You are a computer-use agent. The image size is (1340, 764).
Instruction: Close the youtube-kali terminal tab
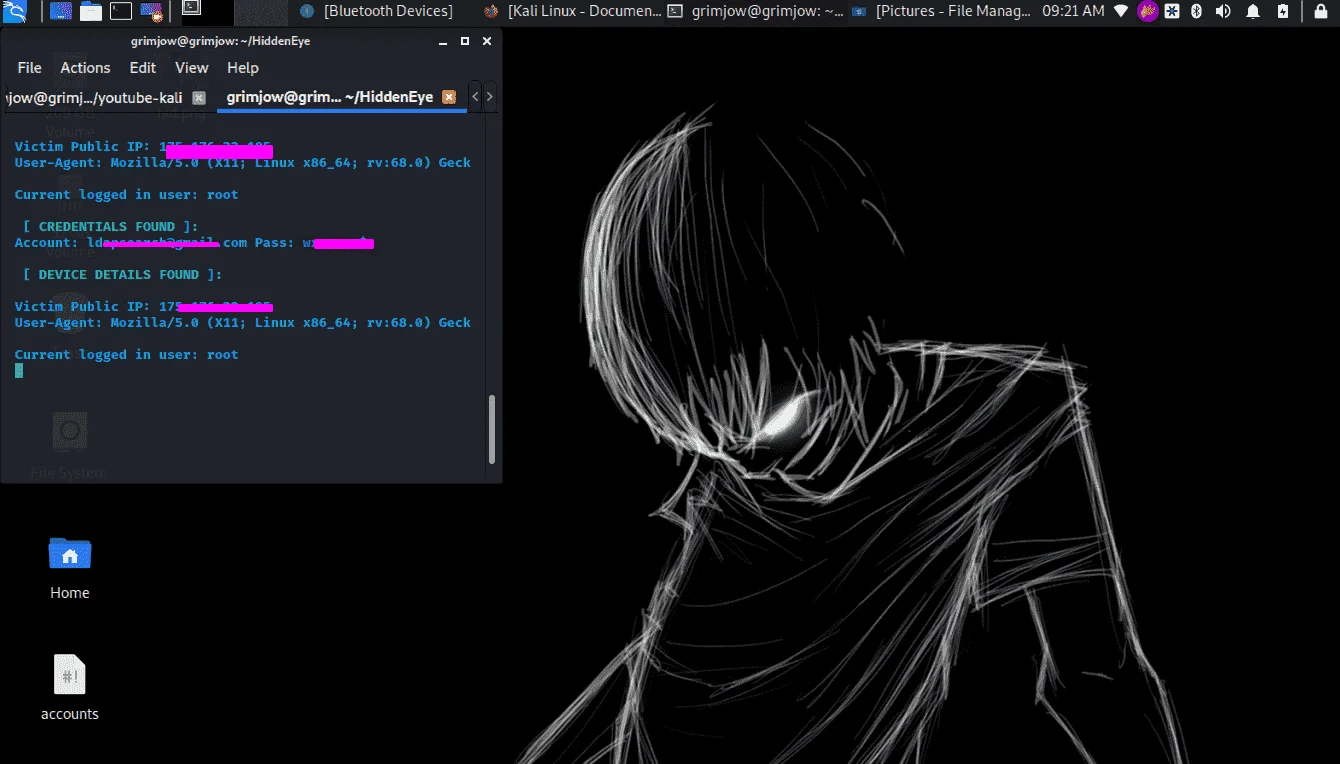tap(199, 97)
